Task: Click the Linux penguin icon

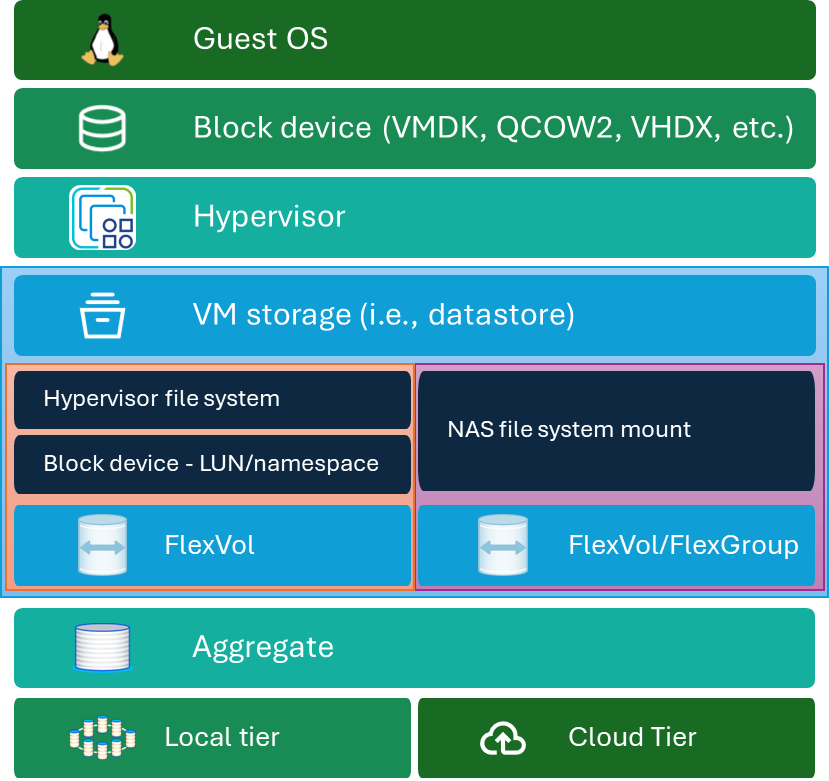Action: click(101, 40)
